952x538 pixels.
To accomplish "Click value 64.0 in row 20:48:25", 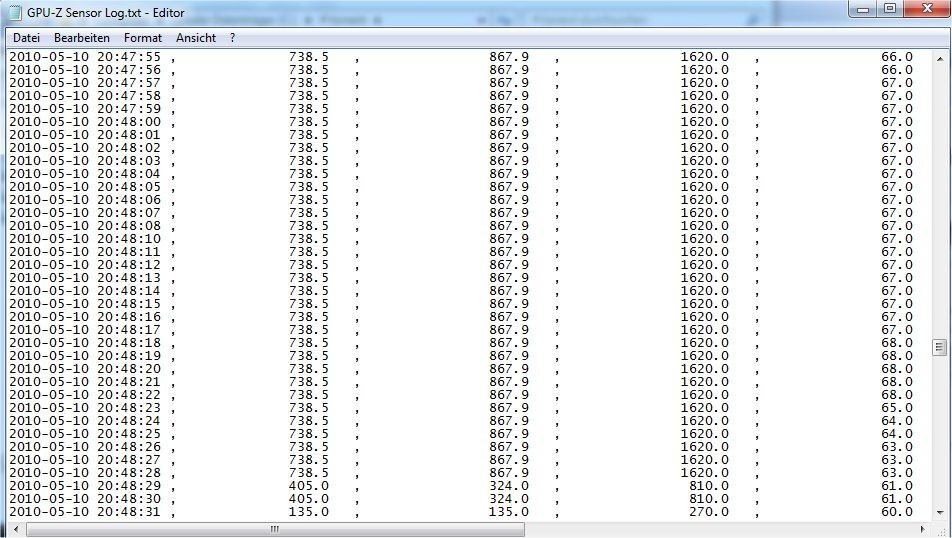I will coord(897,434).
